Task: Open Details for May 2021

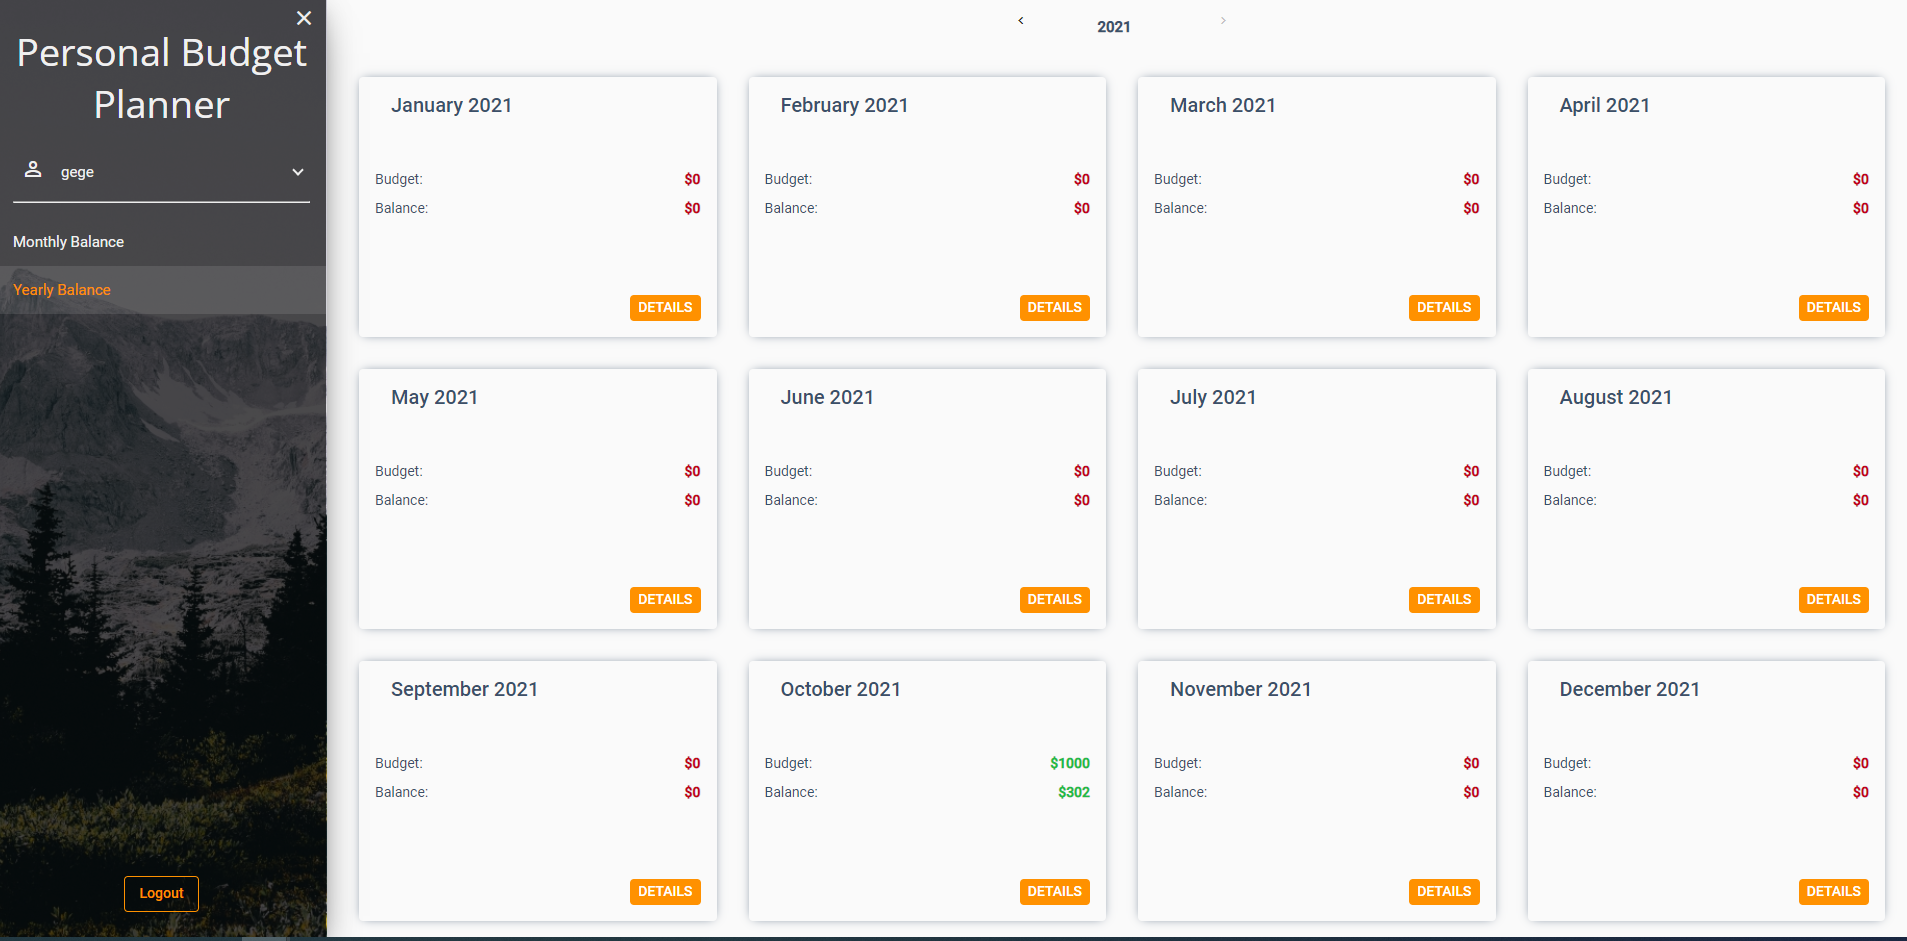Action: [x=665, y=600]
